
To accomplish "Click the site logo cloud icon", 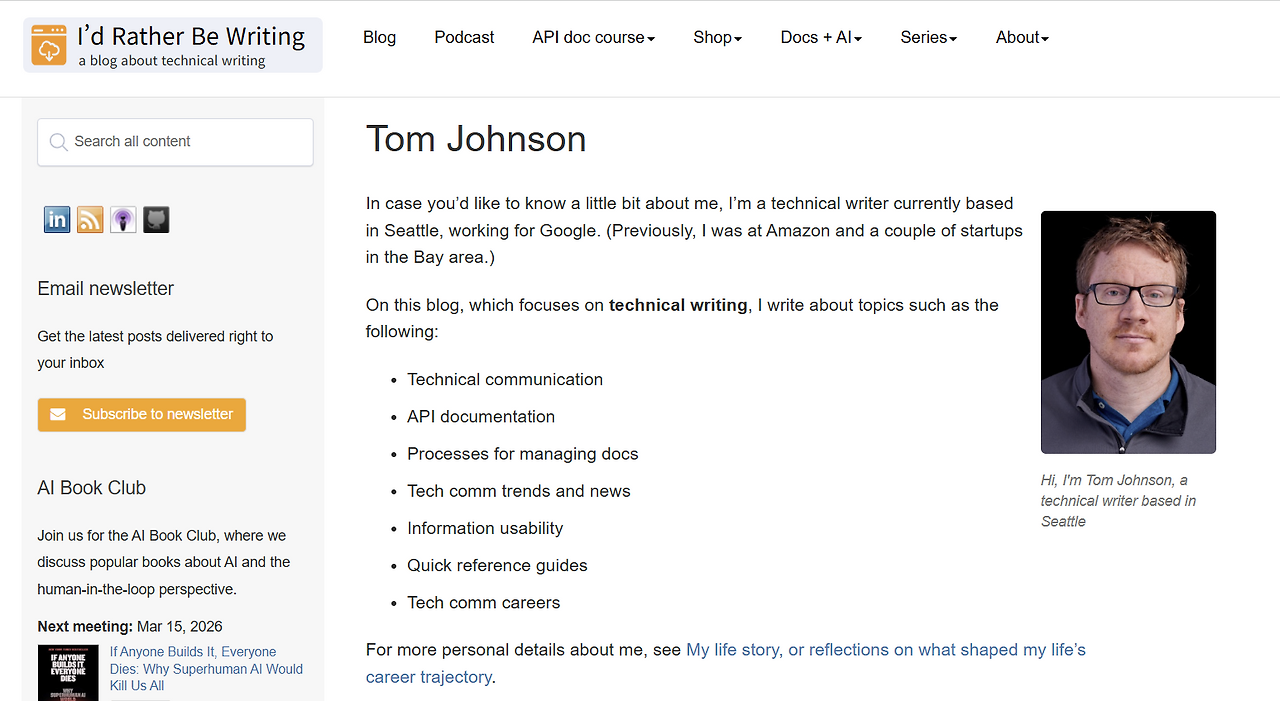I will click(48, 46).
